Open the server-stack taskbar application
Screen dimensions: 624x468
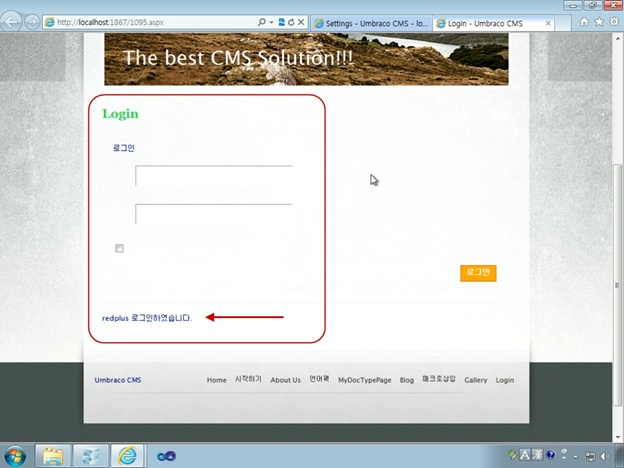coord(91,456)
